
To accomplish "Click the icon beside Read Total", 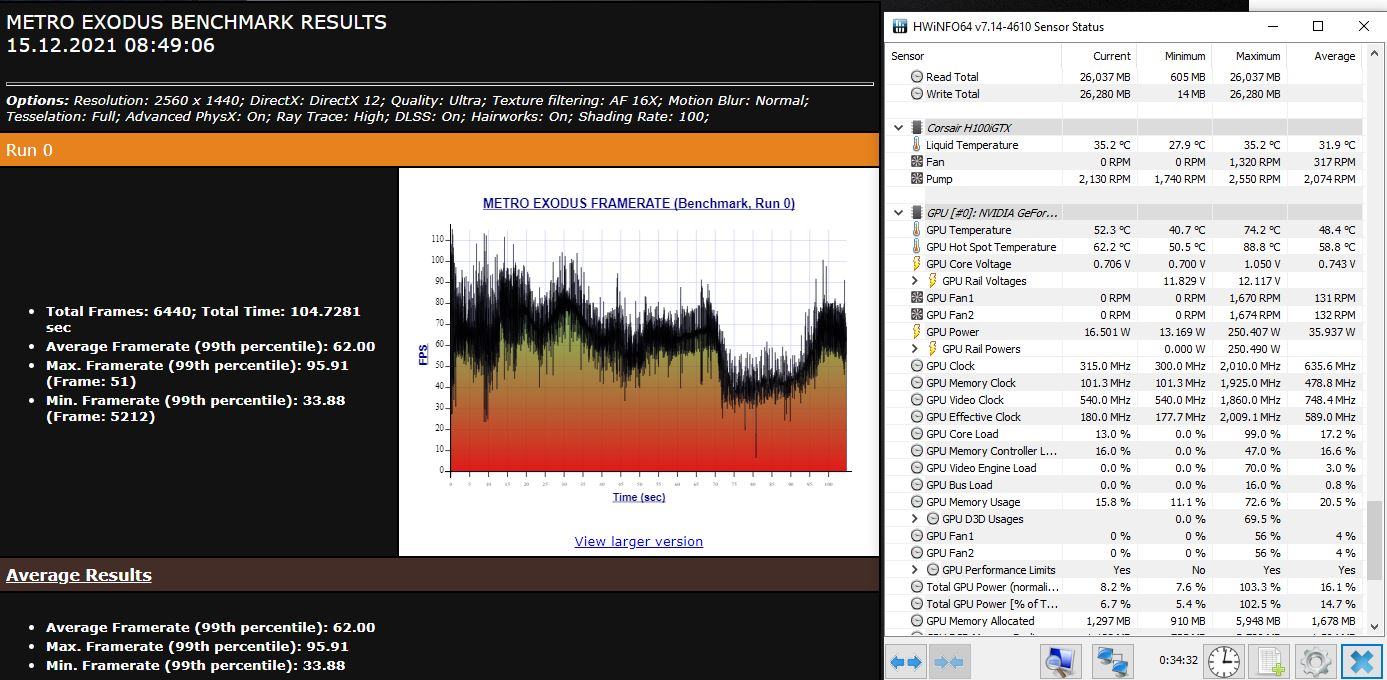I will [x=917, y=77].
